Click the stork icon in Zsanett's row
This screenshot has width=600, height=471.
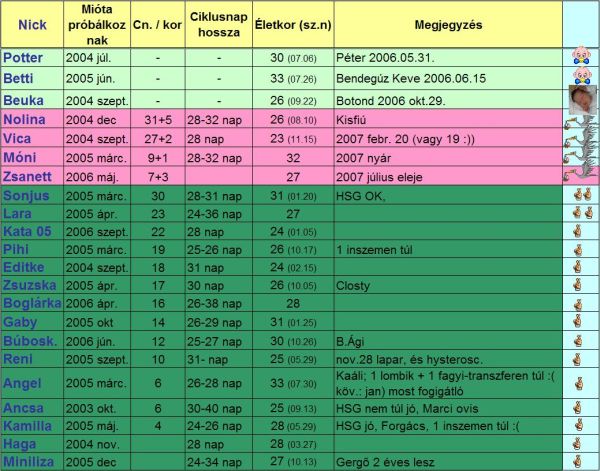579,175
